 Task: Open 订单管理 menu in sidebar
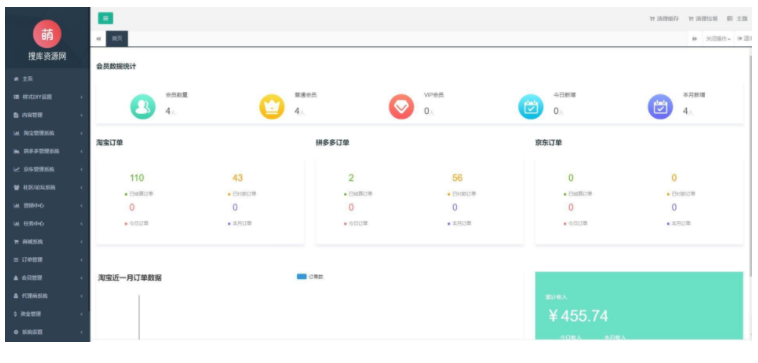pos(47,260)
